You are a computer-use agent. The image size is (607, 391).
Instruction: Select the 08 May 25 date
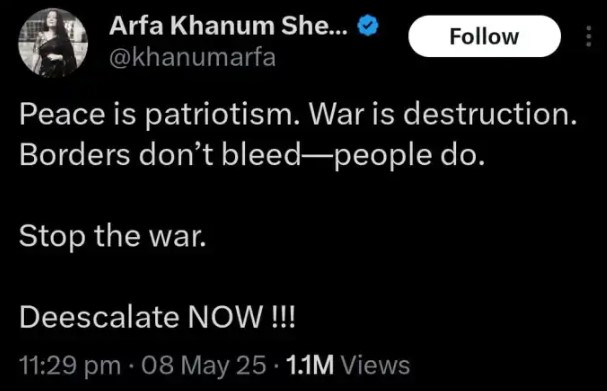(204, 365)
